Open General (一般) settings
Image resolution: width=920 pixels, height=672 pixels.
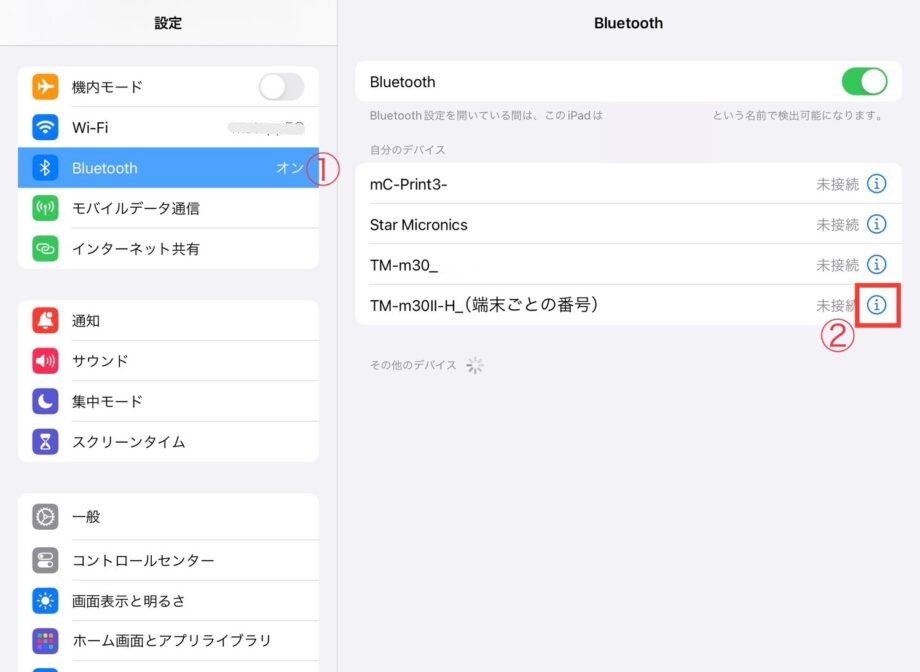pos(168,517)
